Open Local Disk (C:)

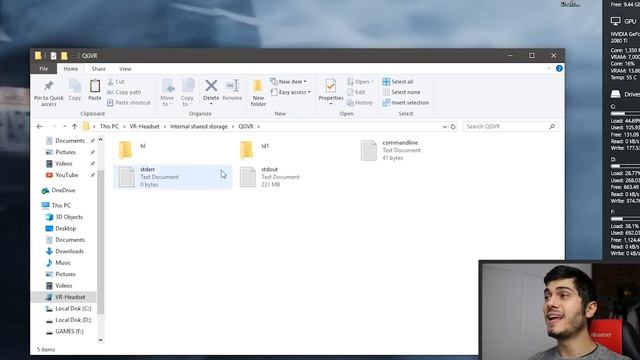69,308
